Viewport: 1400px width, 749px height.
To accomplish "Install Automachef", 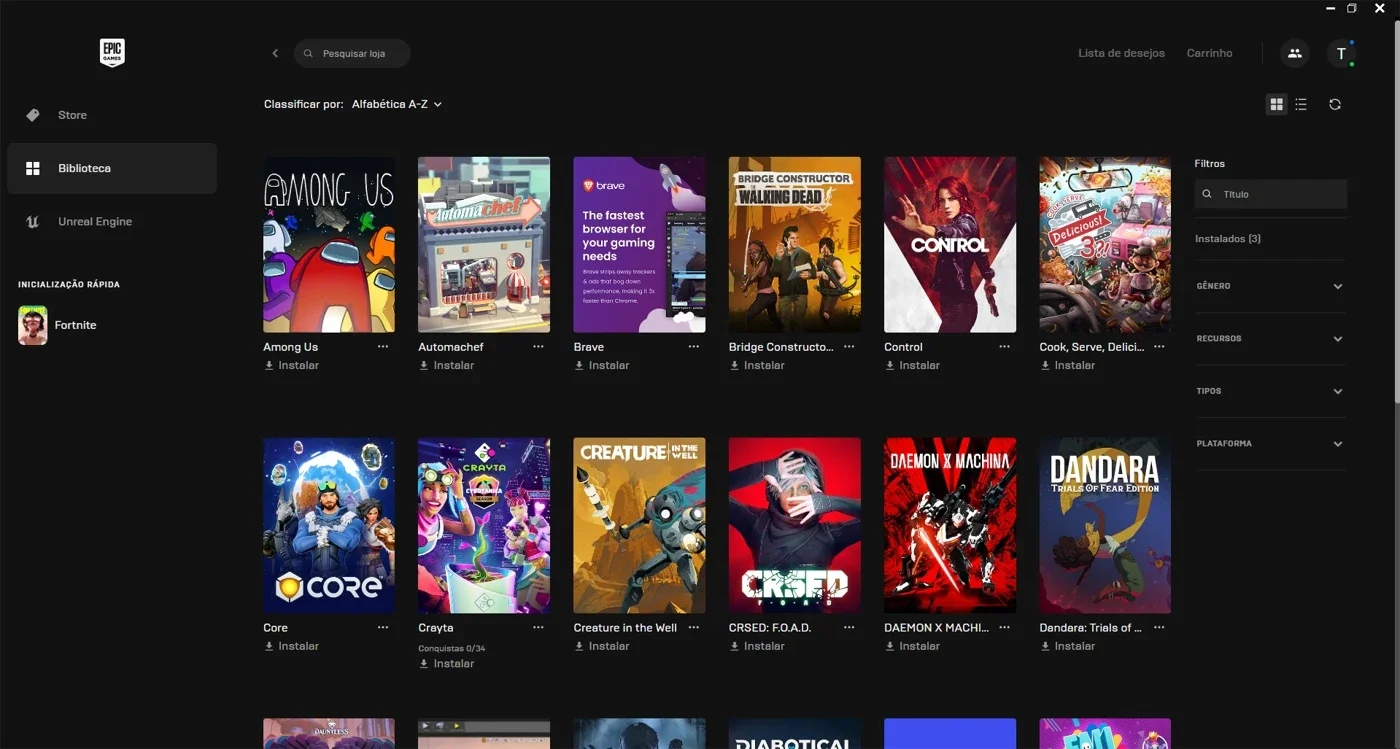I will pyautogui.click(x=446, y=365).
